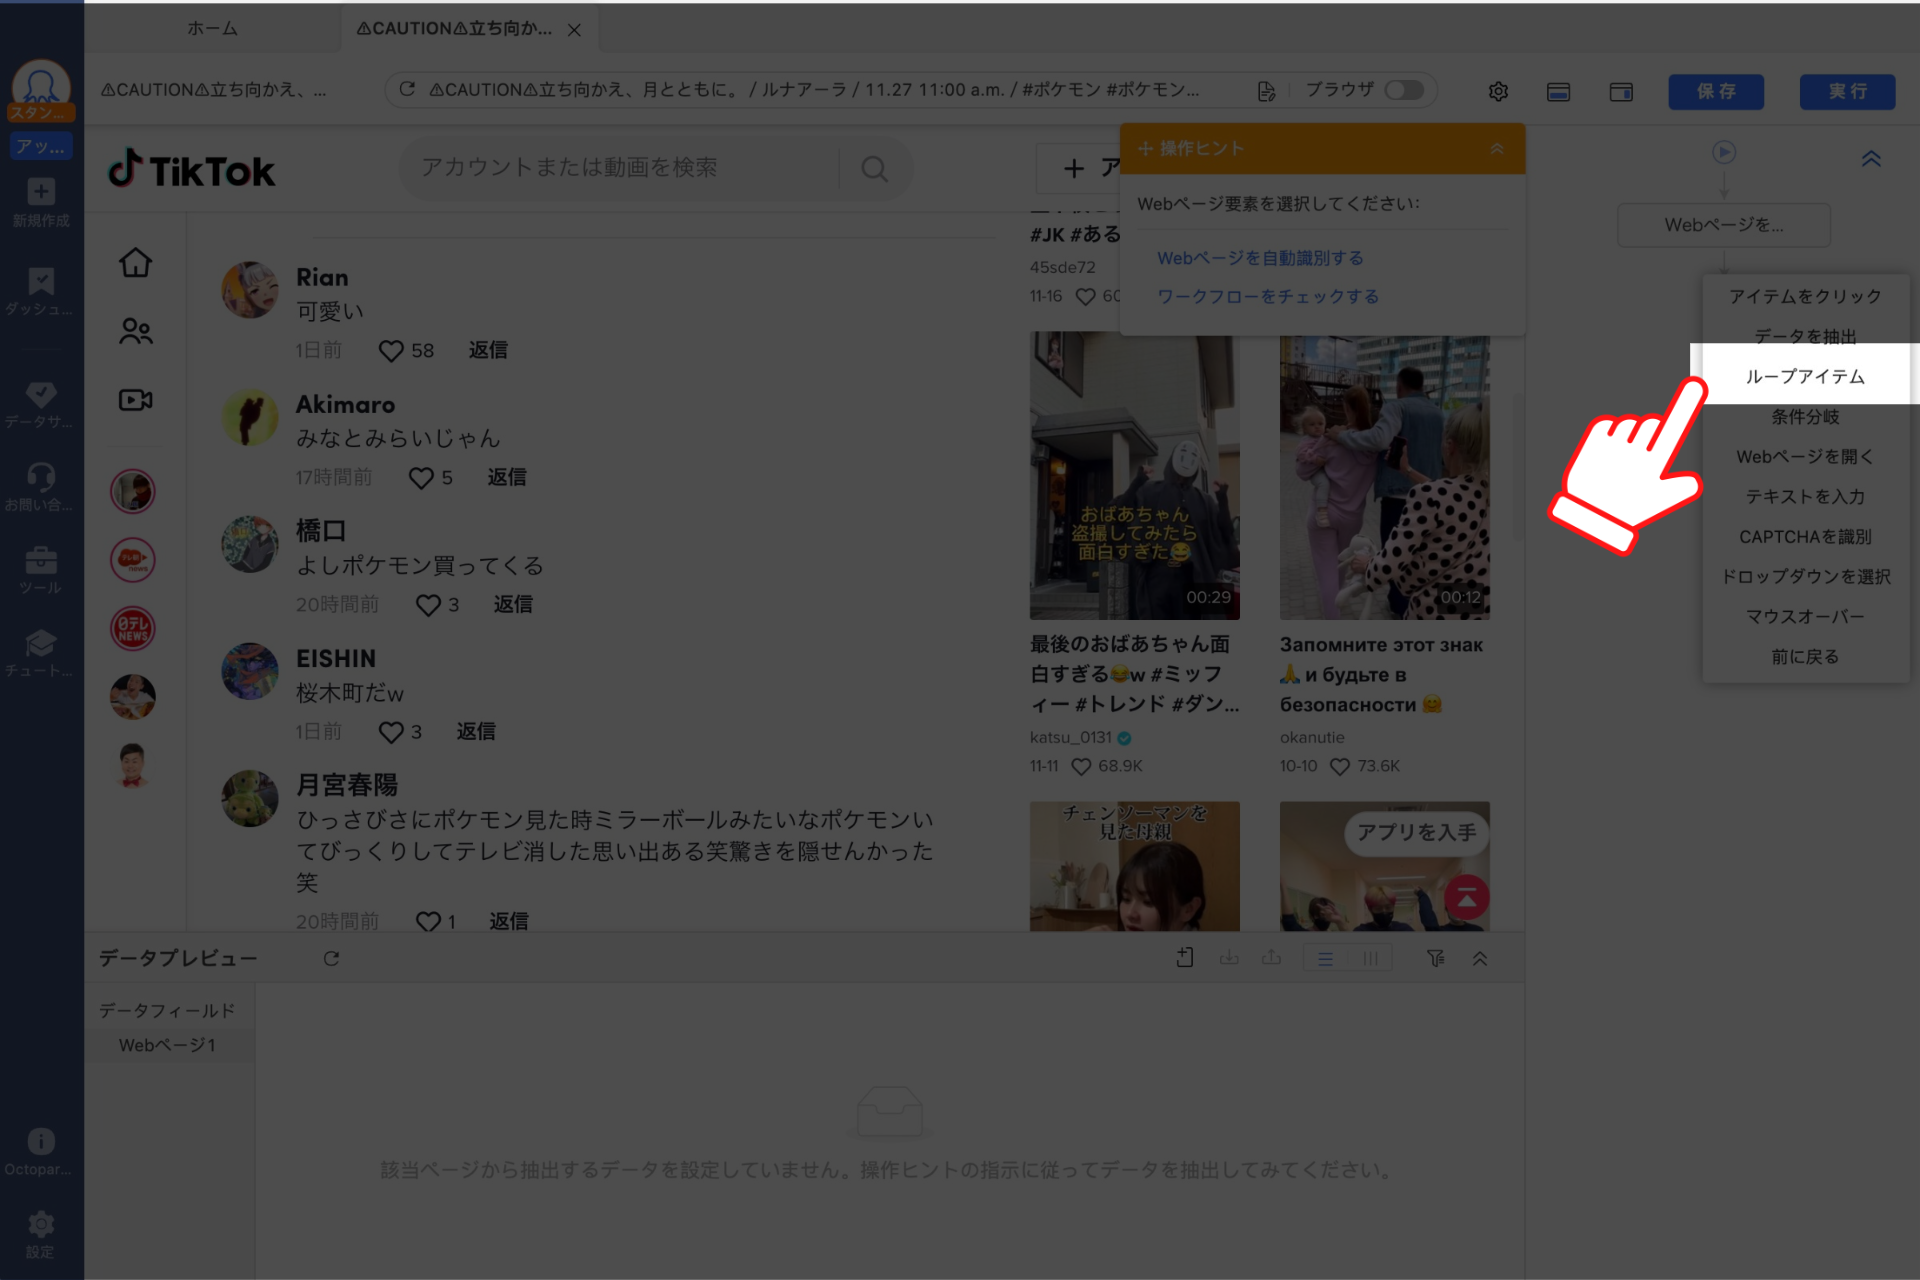This screenshot has height=1280, width=1920.
Task: Open TikTok LIVE camera icon
Action: 135,400
